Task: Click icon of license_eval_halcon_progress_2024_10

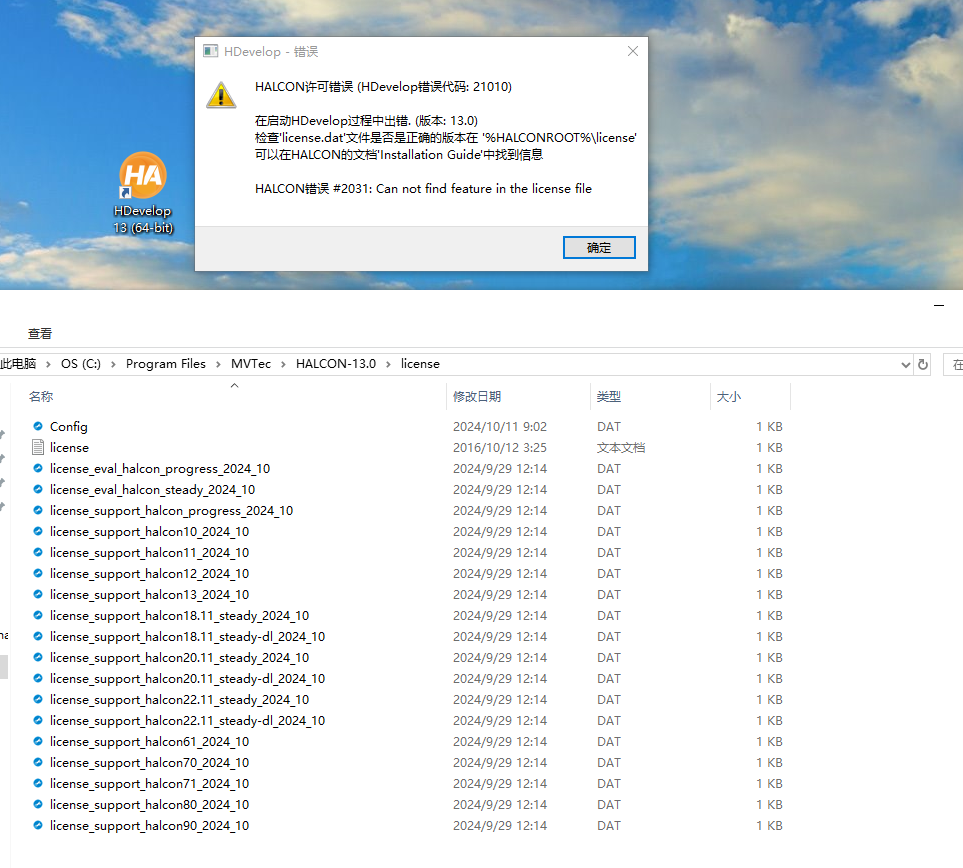Action: pyautogui.click(x=38, y=468)
